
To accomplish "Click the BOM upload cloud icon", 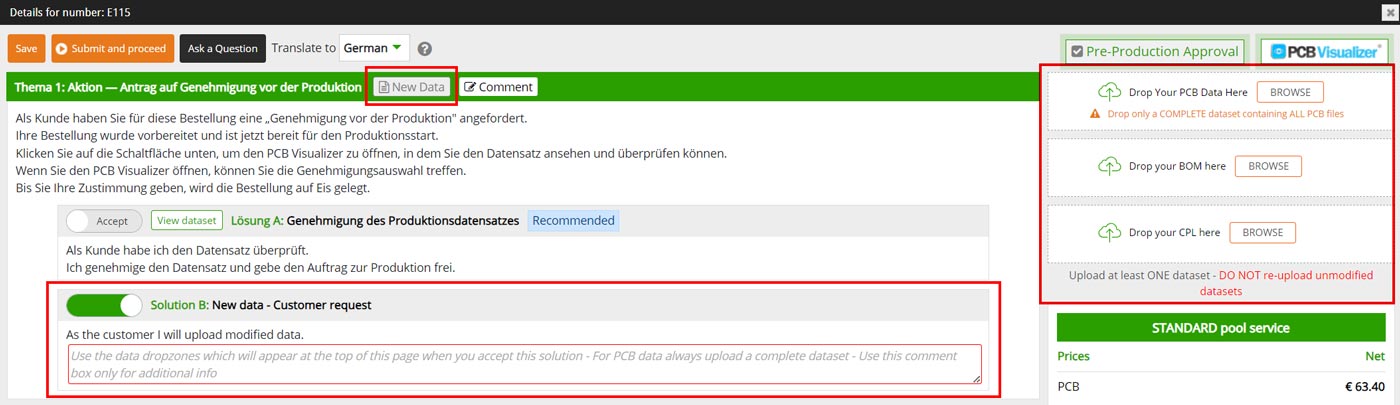I will [x=1110, y=166].
